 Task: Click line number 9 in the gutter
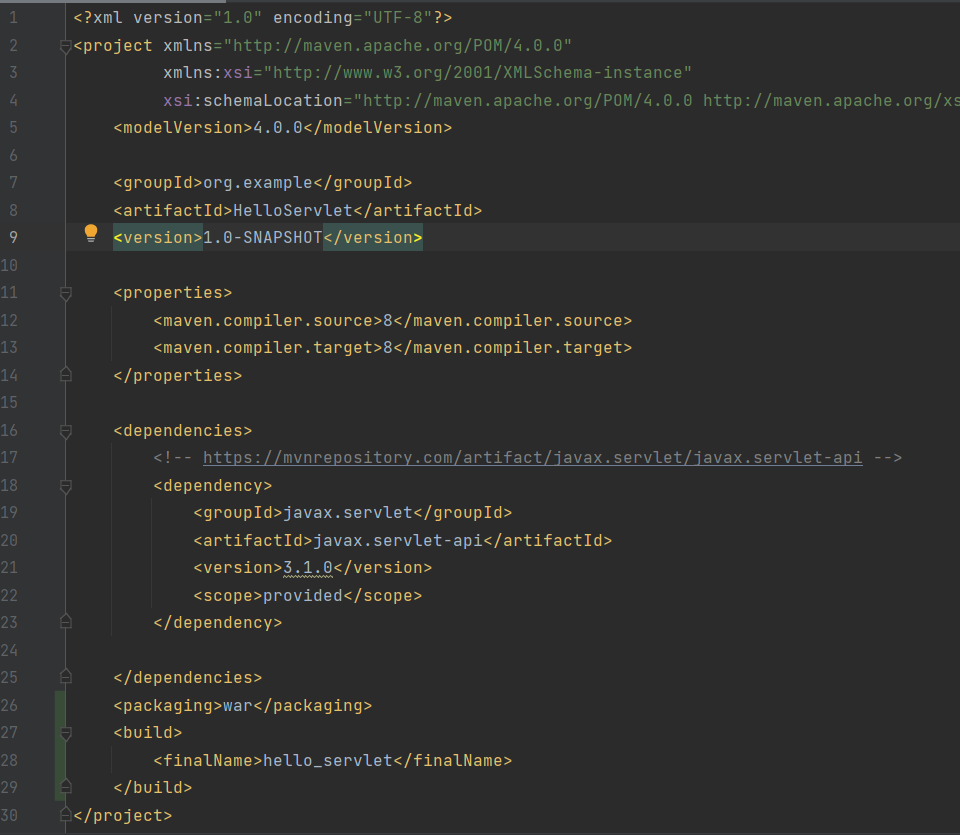13,238
